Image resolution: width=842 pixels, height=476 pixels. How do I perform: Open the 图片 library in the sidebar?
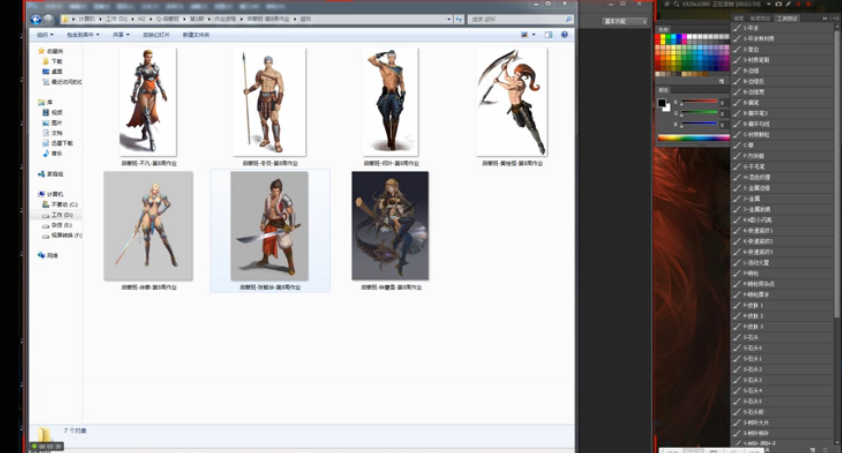tap(53, 123)
